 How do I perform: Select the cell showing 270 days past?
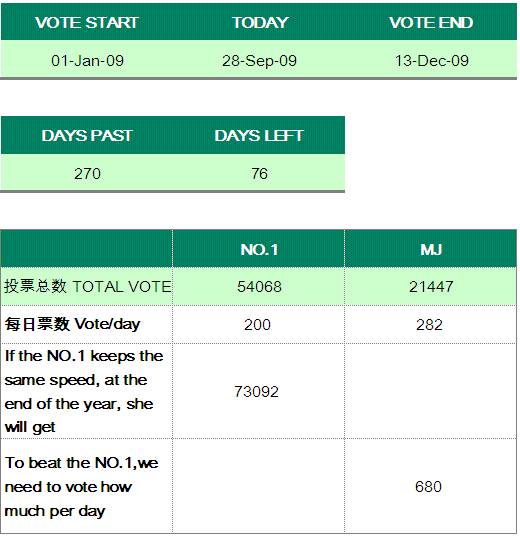pos(87,173)
